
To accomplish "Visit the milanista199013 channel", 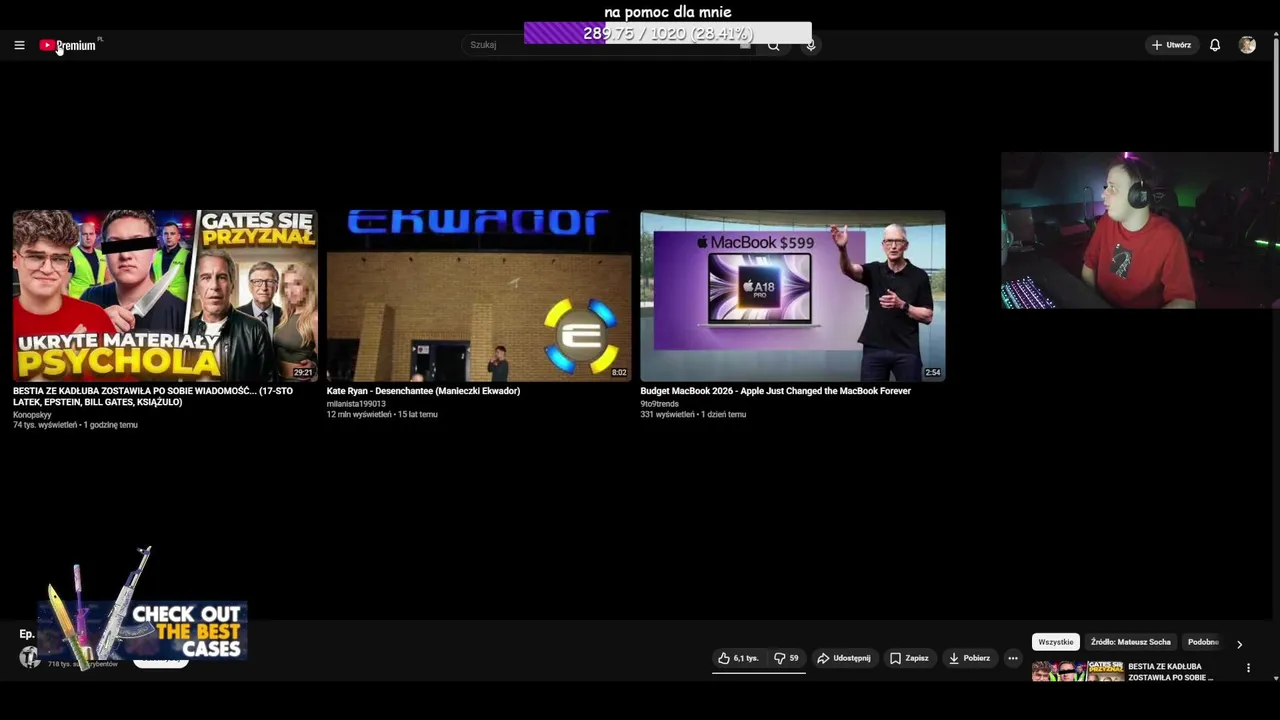I will coord(356,404).
